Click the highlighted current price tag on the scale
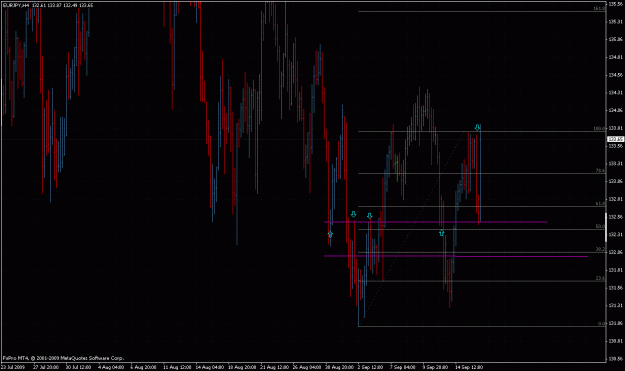Viewport: 625px width, 371px height. 615,139
